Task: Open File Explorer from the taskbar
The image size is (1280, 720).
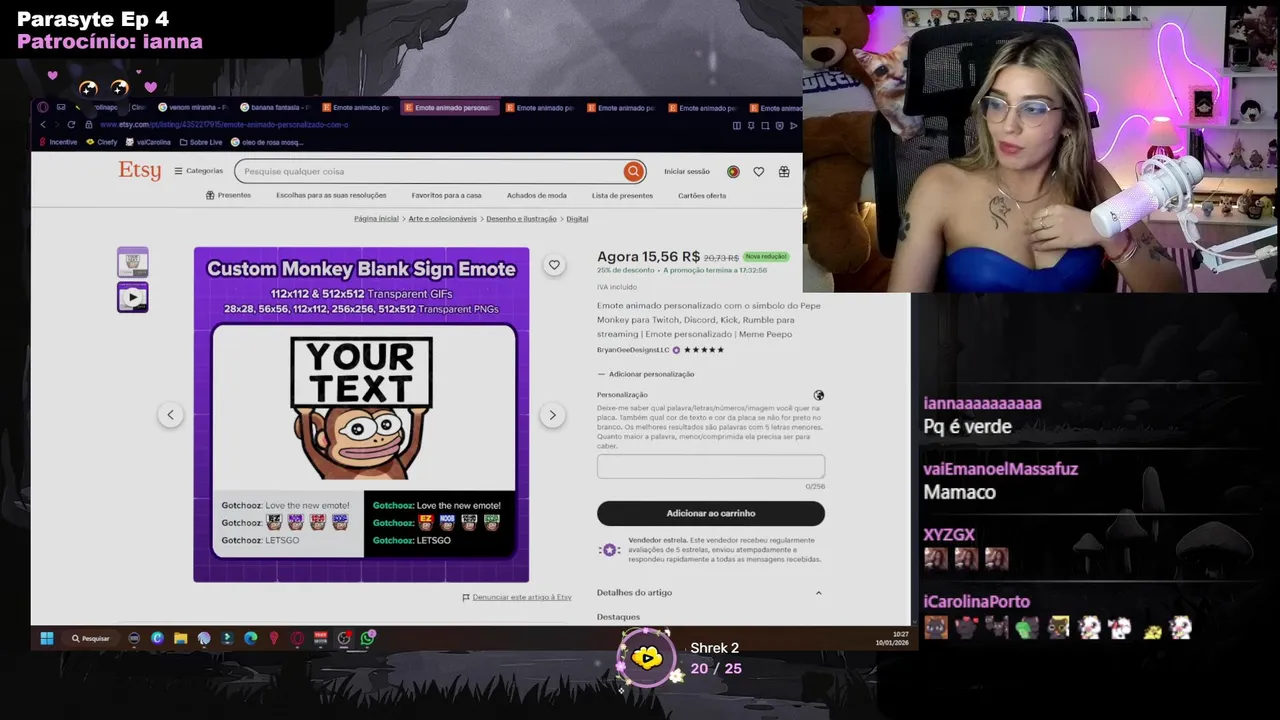Action: click(x=181, y=638)
